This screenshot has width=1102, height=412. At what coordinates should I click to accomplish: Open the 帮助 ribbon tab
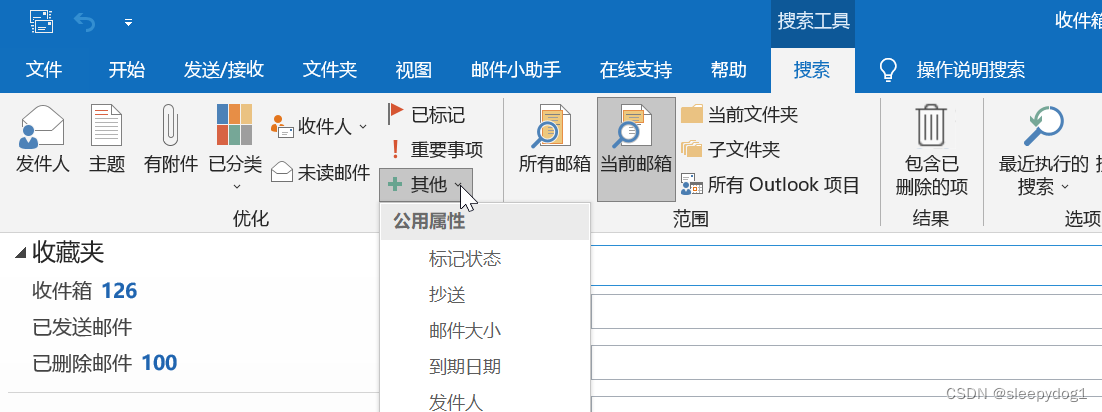[729, 70]
